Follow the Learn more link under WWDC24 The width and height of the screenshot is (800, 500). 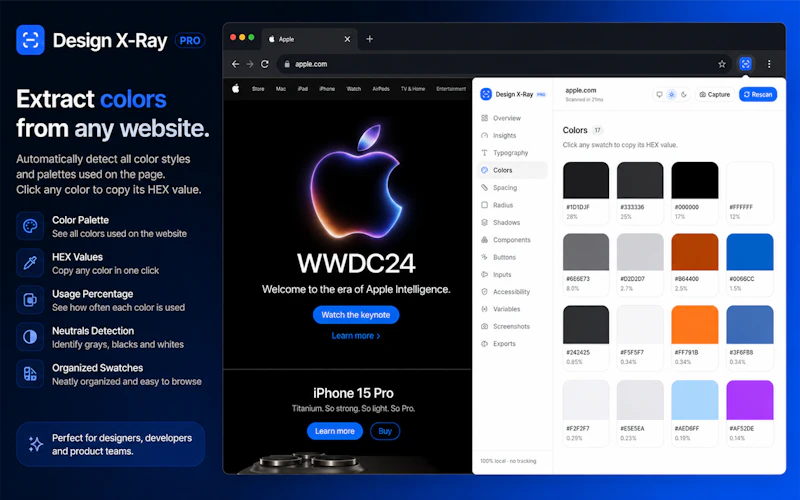tap(356, 336)
